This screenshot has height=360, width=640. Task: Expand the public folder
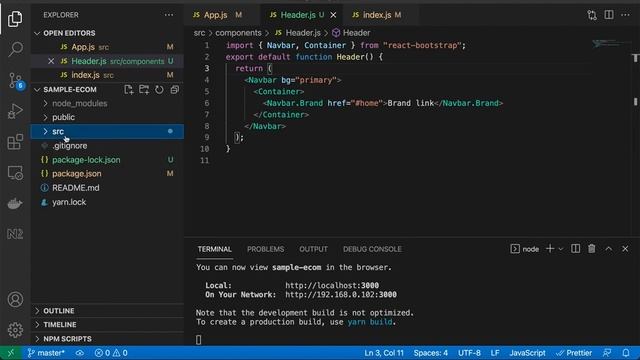coord(45,117)
